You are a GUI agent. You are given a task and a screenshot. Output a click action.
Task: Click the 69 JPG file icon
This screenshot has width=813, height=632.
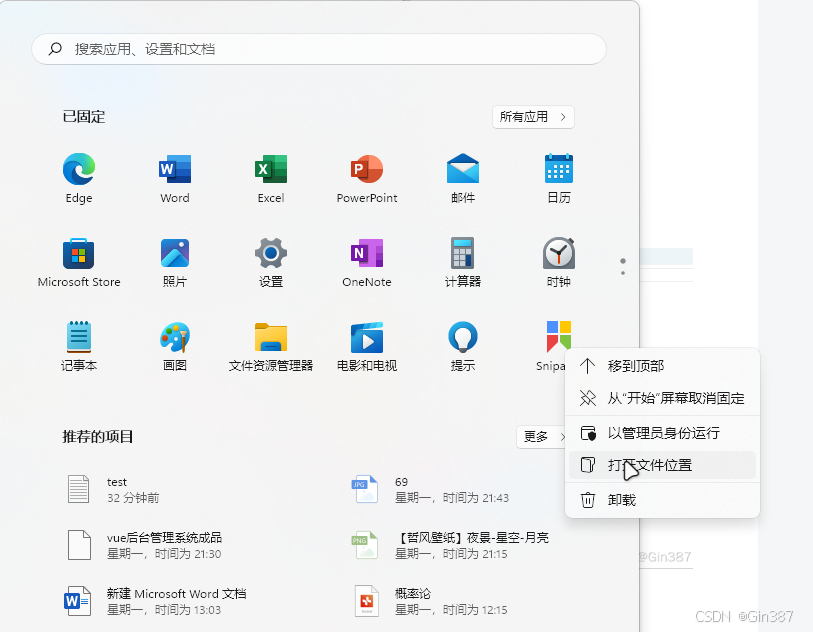coord(366,489)
